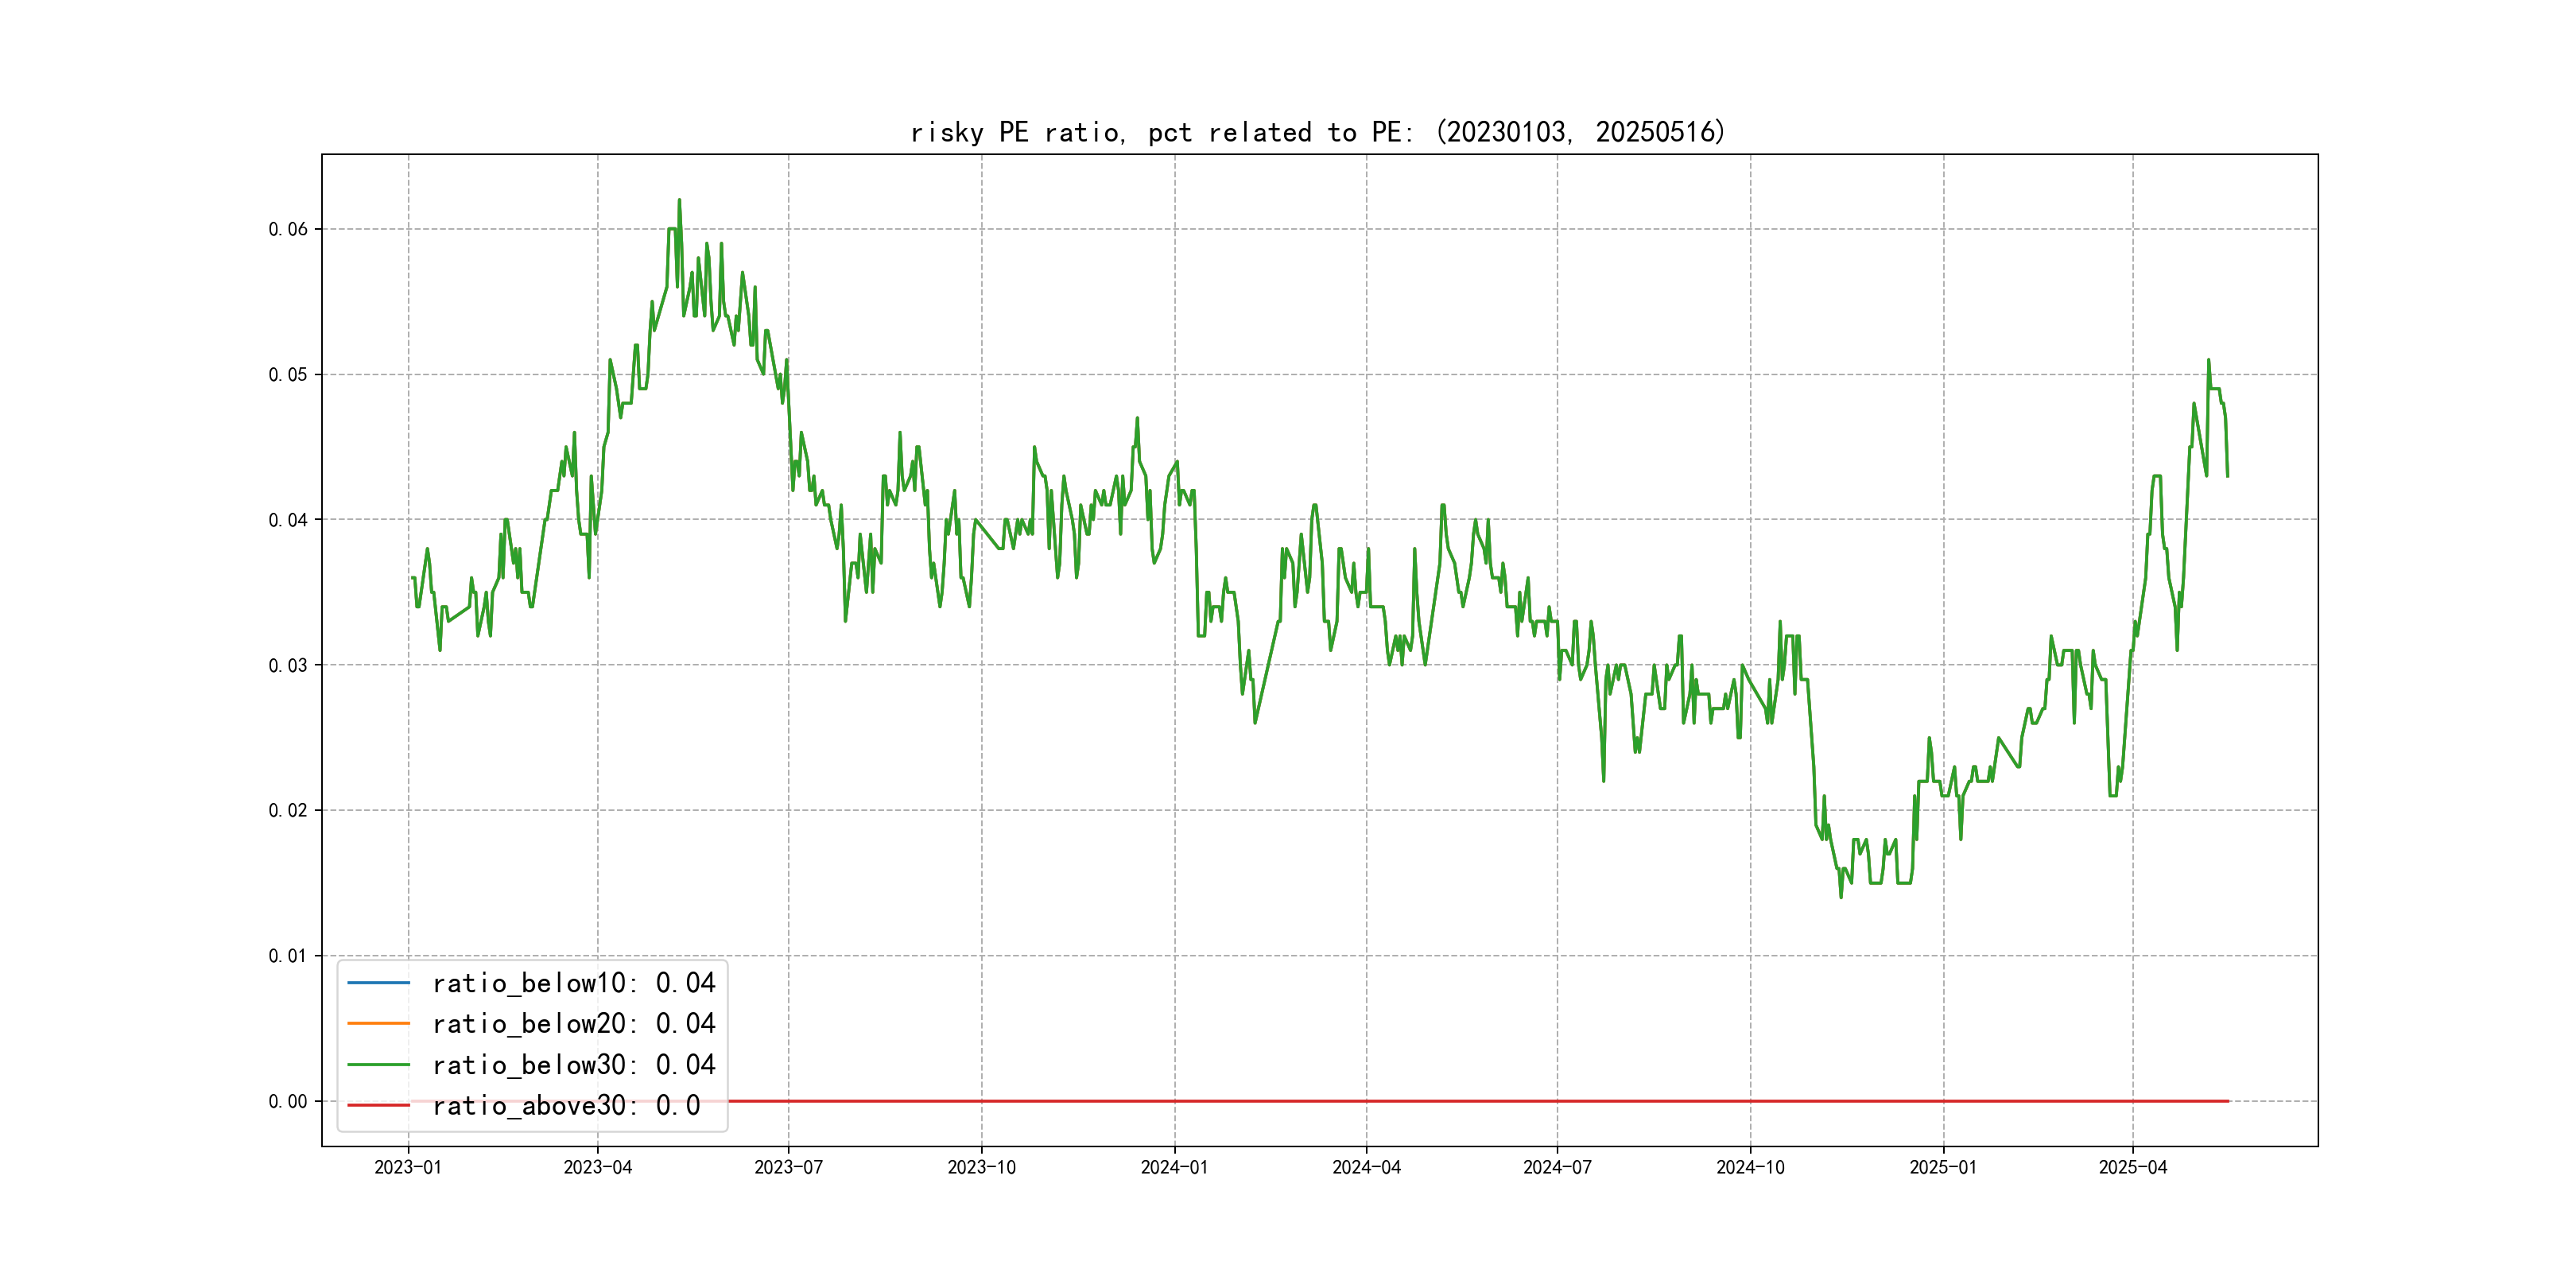Click the highest peak of the green line
The width and height of the screenshot is (2576, 1288).
[679, 201]
